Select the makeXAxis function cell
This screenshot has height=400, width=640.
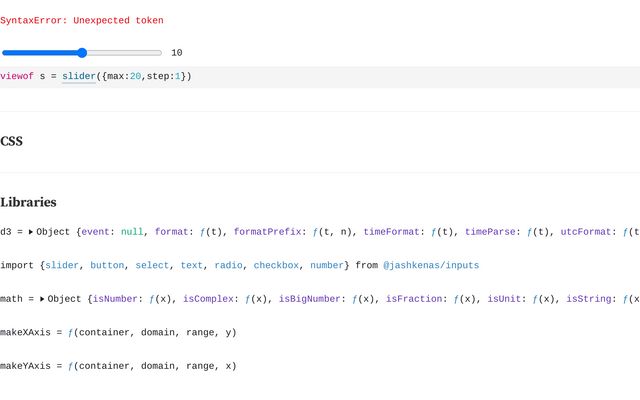[118, 333]
